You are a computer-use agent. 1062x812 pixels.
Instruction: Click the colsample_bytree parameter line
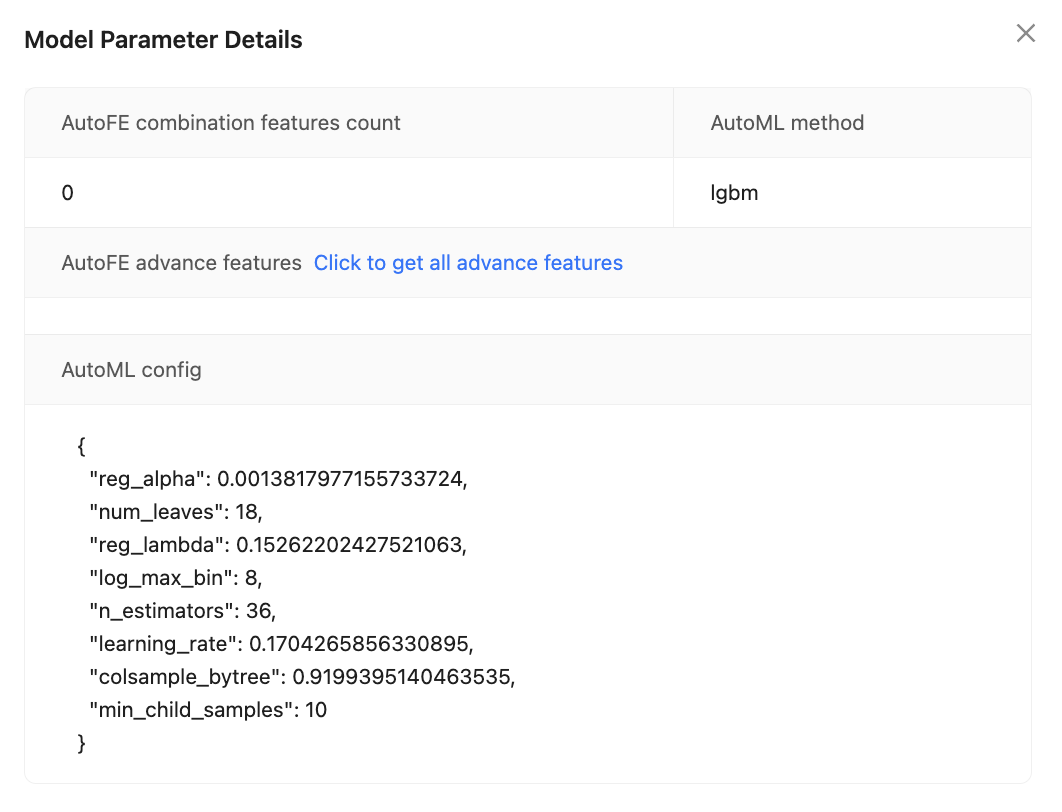(x=301, y=677)
